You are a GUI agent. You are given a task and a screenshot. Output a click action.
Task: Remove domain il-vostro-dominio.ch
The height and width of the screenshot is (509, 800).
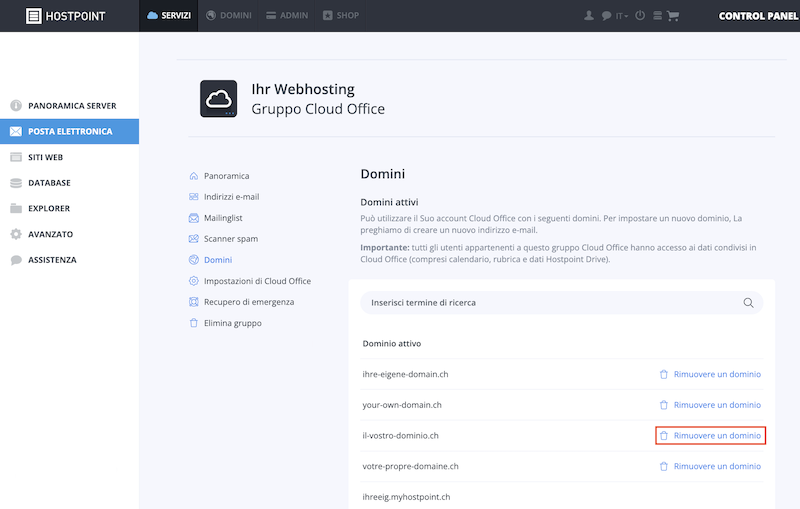point(710,436)
